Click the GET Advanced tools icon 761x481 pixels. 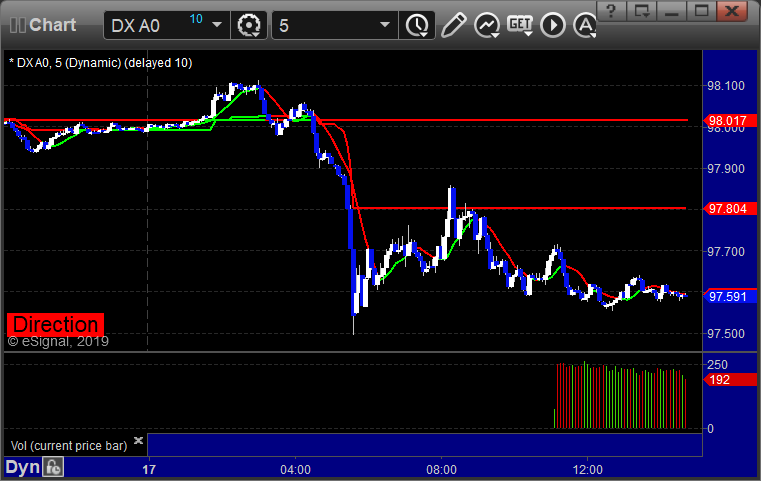(520, 25)
